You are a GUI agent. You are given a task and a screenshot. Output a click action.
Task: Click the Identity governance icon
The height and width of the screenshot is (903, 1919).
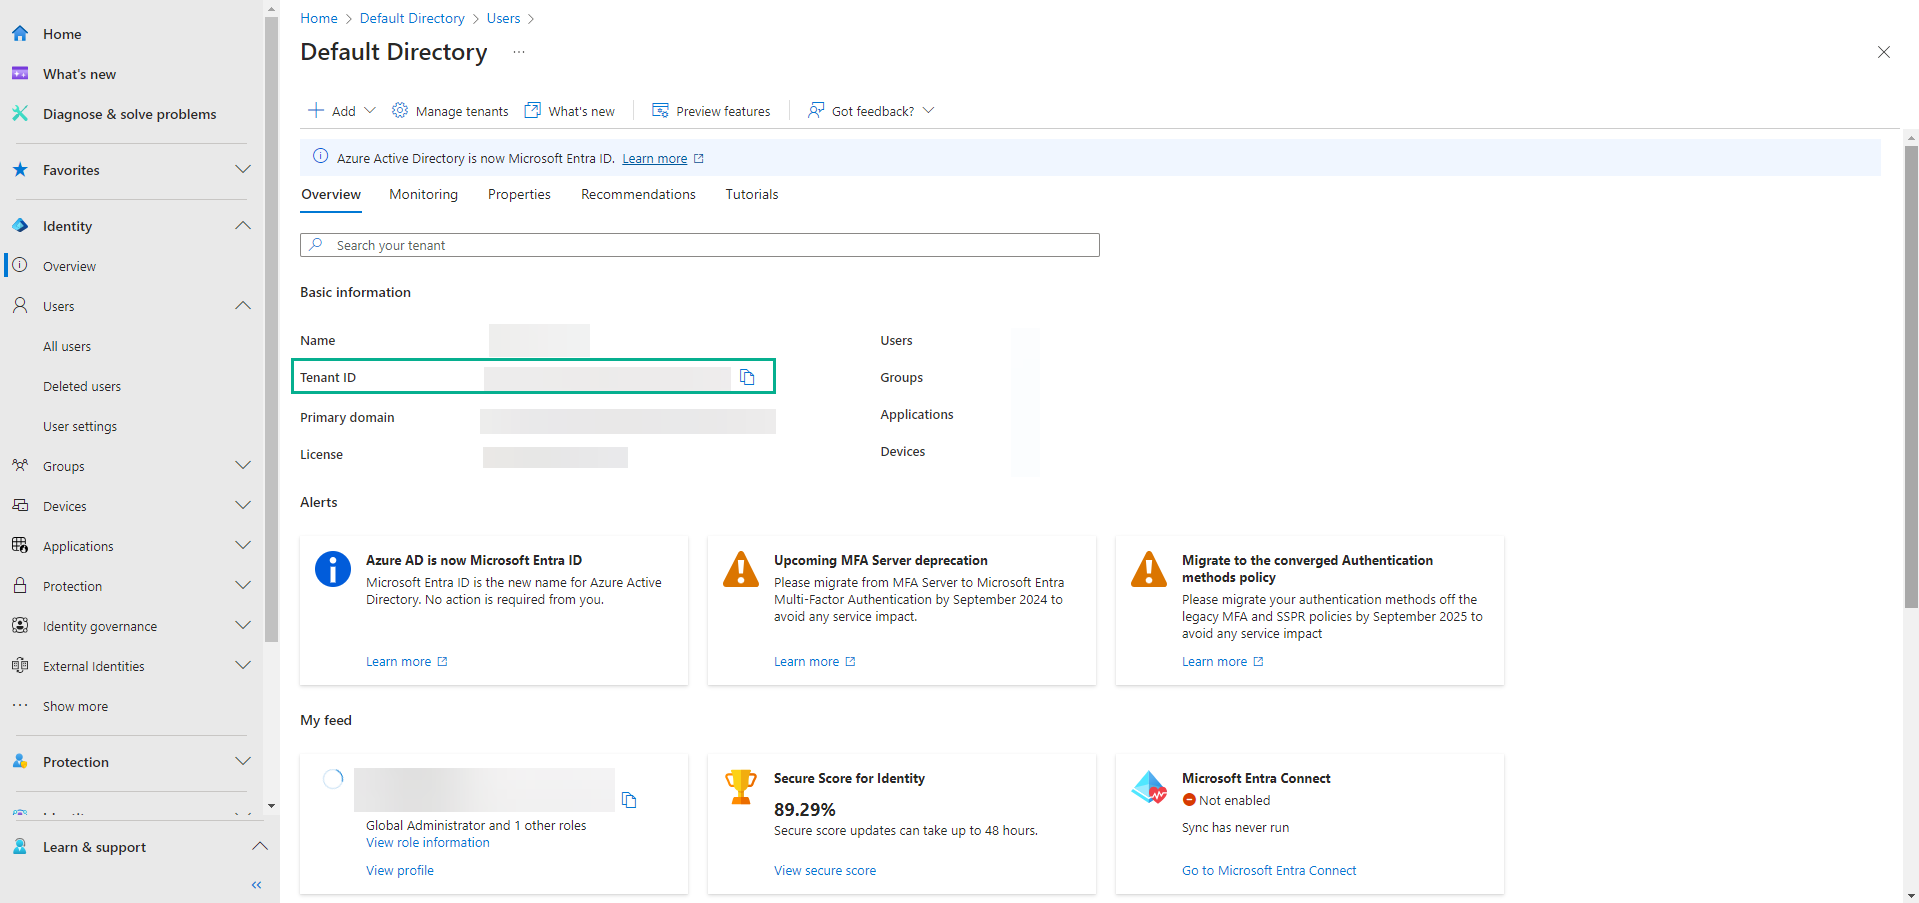[20, 626]
